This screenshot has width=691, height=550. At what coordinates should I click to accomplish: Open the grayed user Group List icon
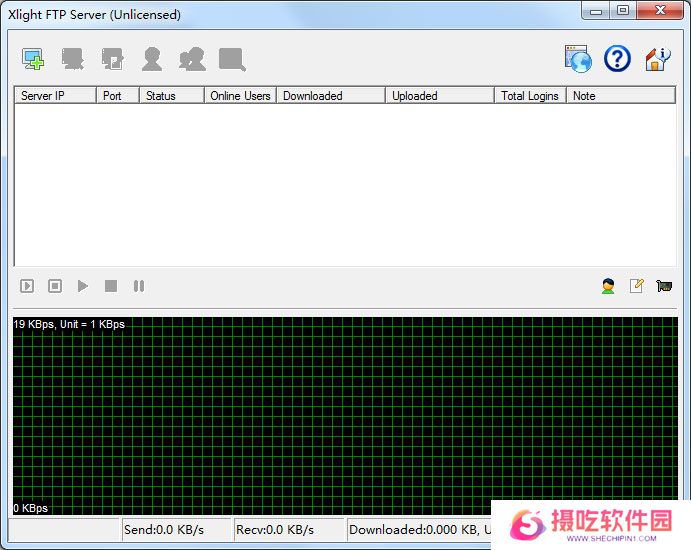192,59
